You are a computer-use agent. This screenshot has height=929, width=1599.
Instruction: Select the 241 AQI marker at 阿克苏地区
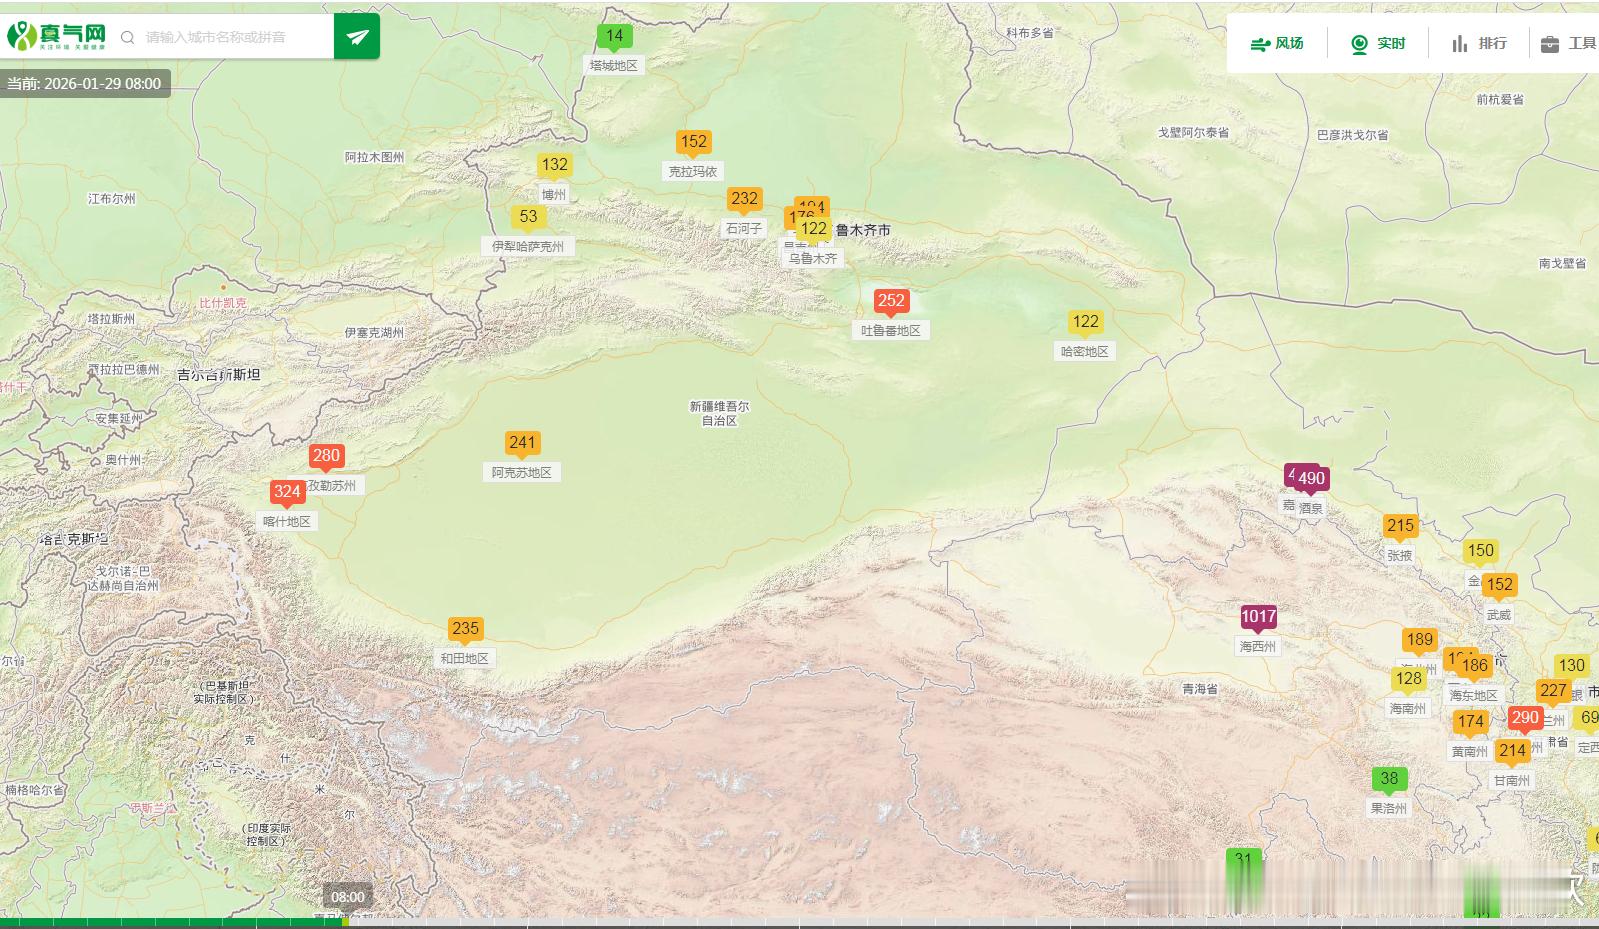(522, 443)
